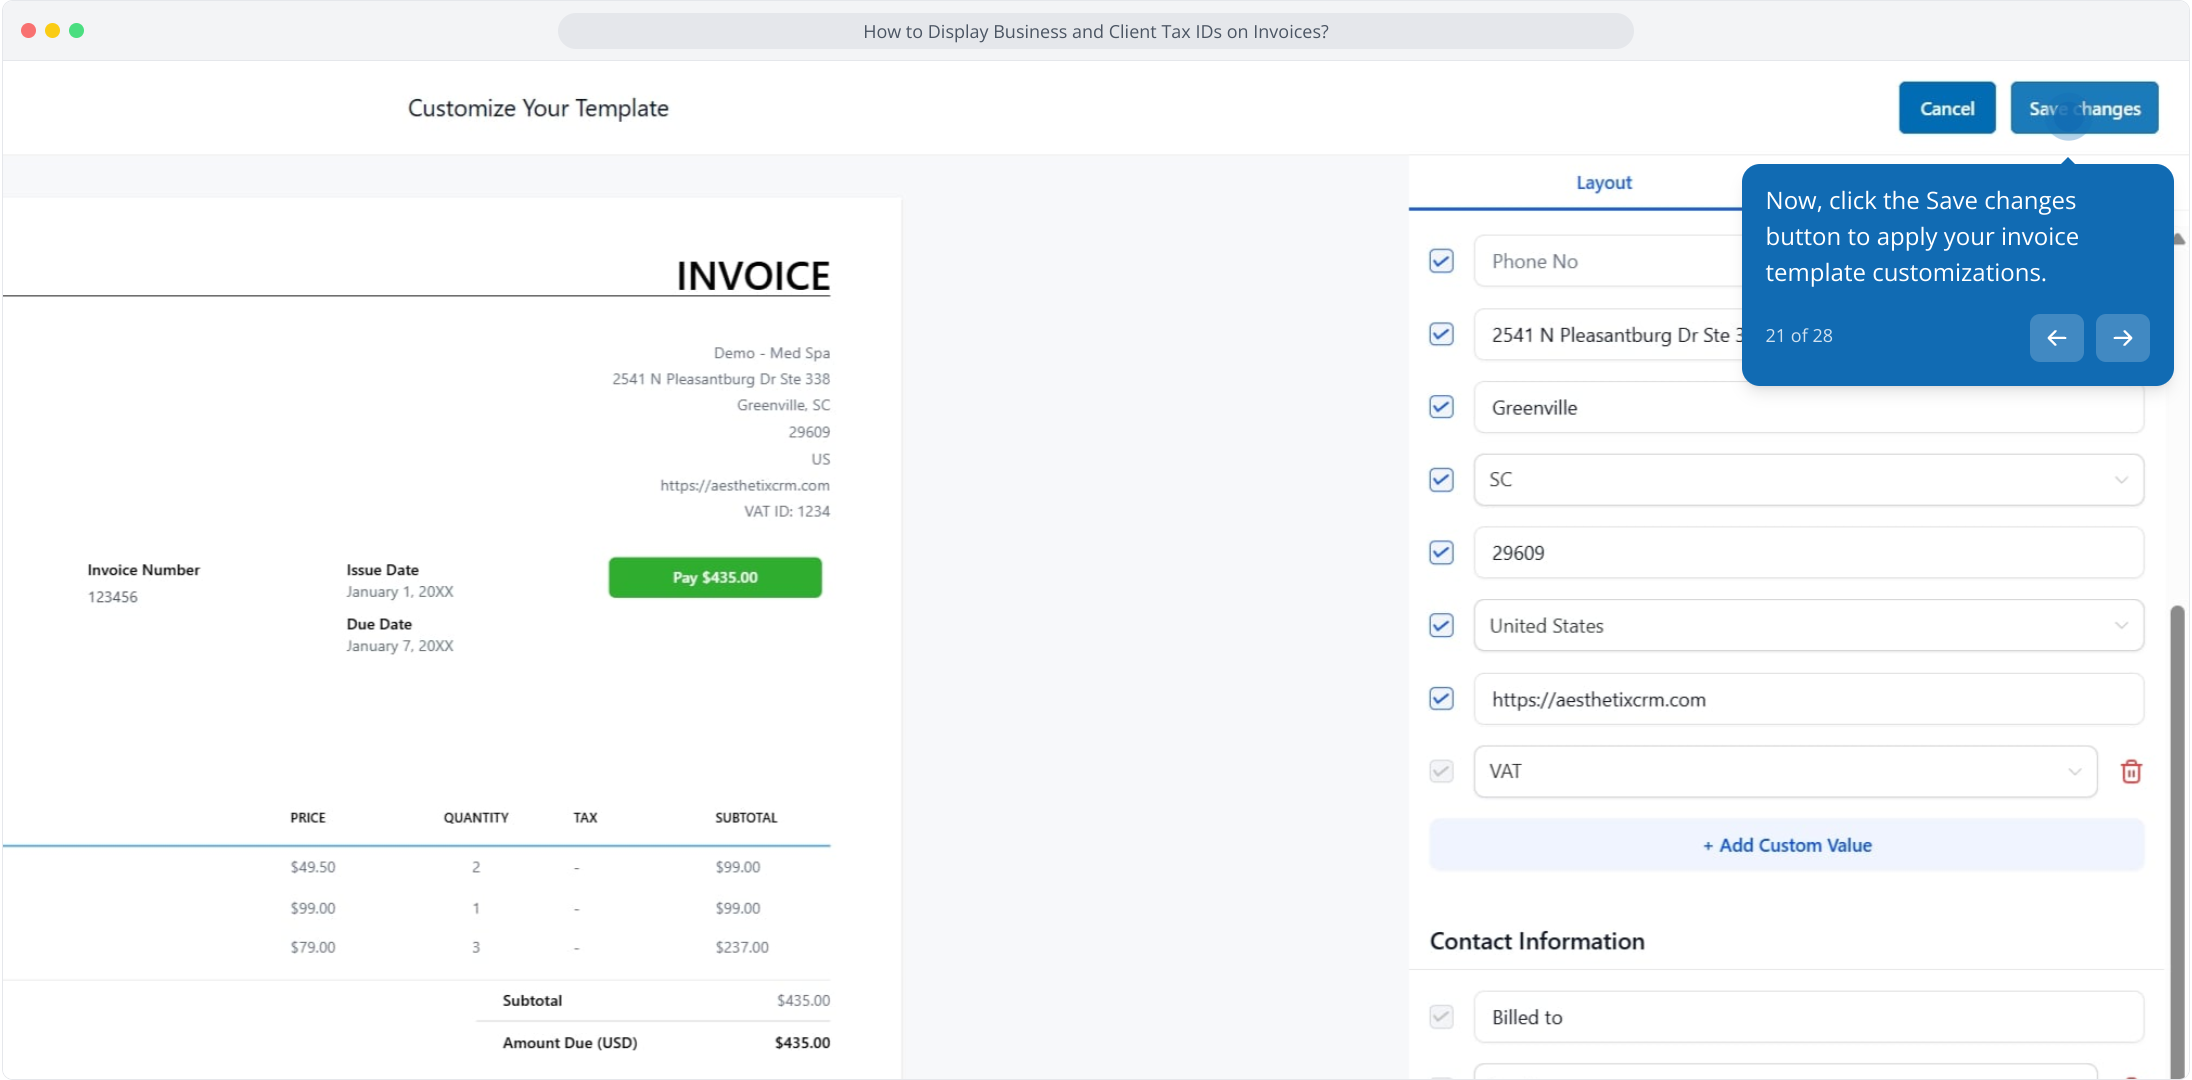Image resolution: width=2192 pixels, height=1080 pixels.
Task: Advance to next tour step arrow
Action: point(2122,338)
